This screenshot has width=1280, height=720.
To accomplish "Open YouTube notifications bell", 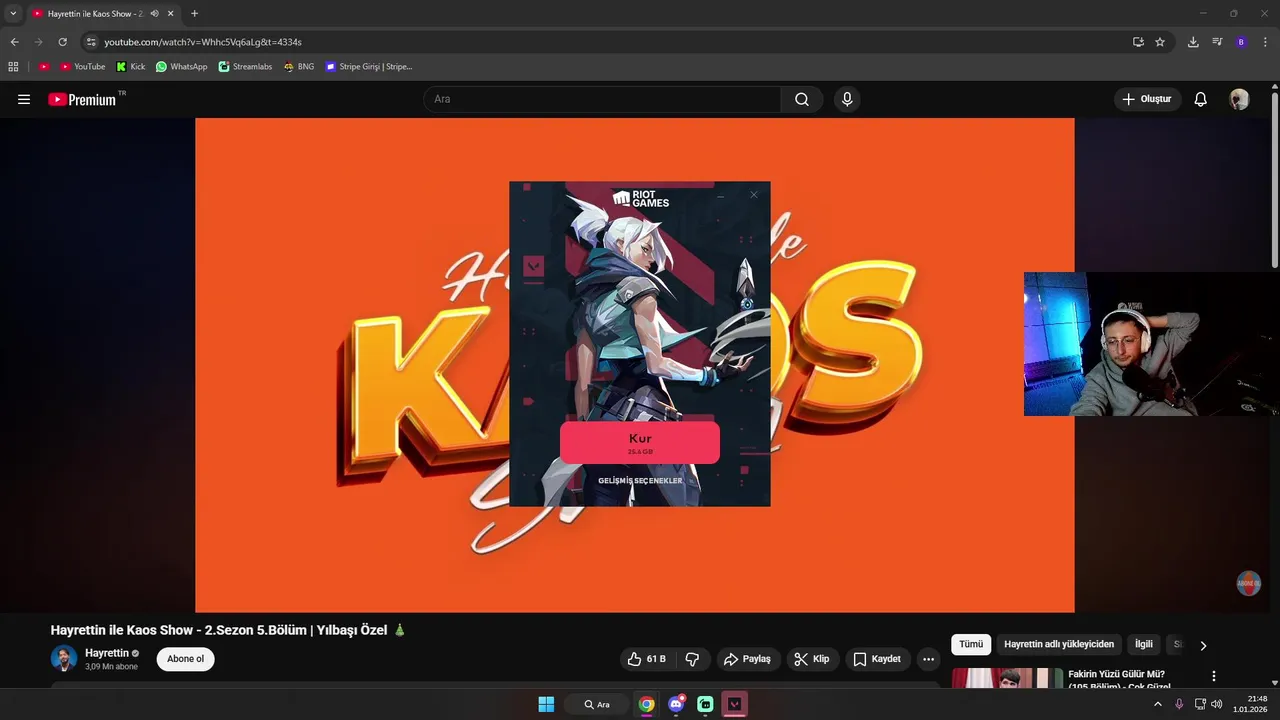I will coord(1201,99).
